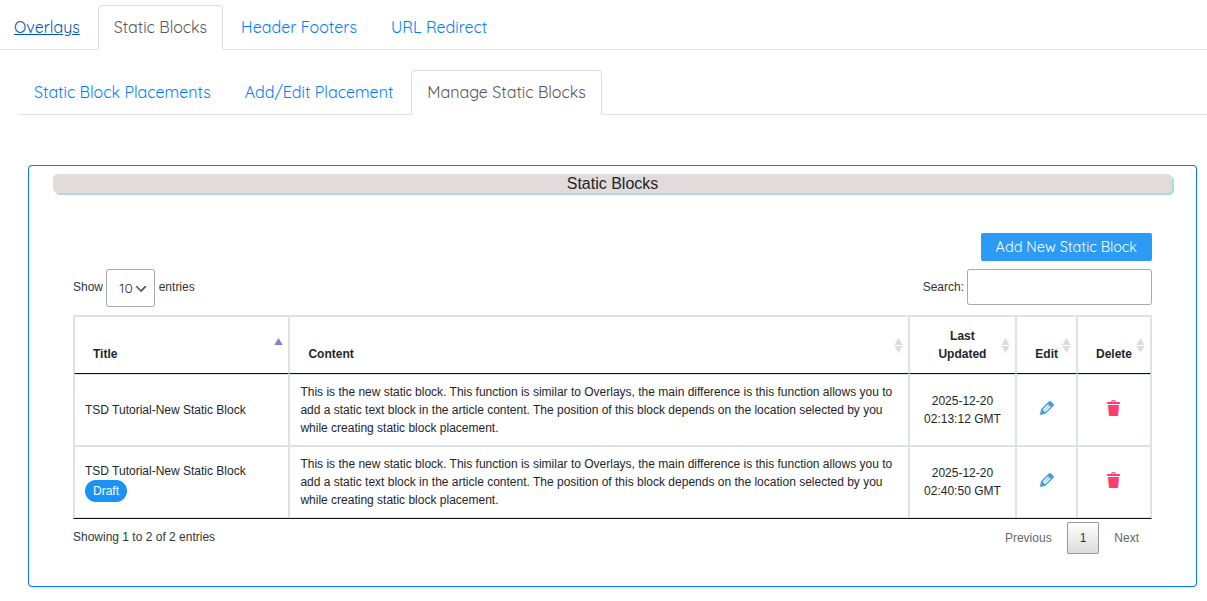Click Add New Static Block button
This screenshot has height=601, width=1207.
point(1066,247)
